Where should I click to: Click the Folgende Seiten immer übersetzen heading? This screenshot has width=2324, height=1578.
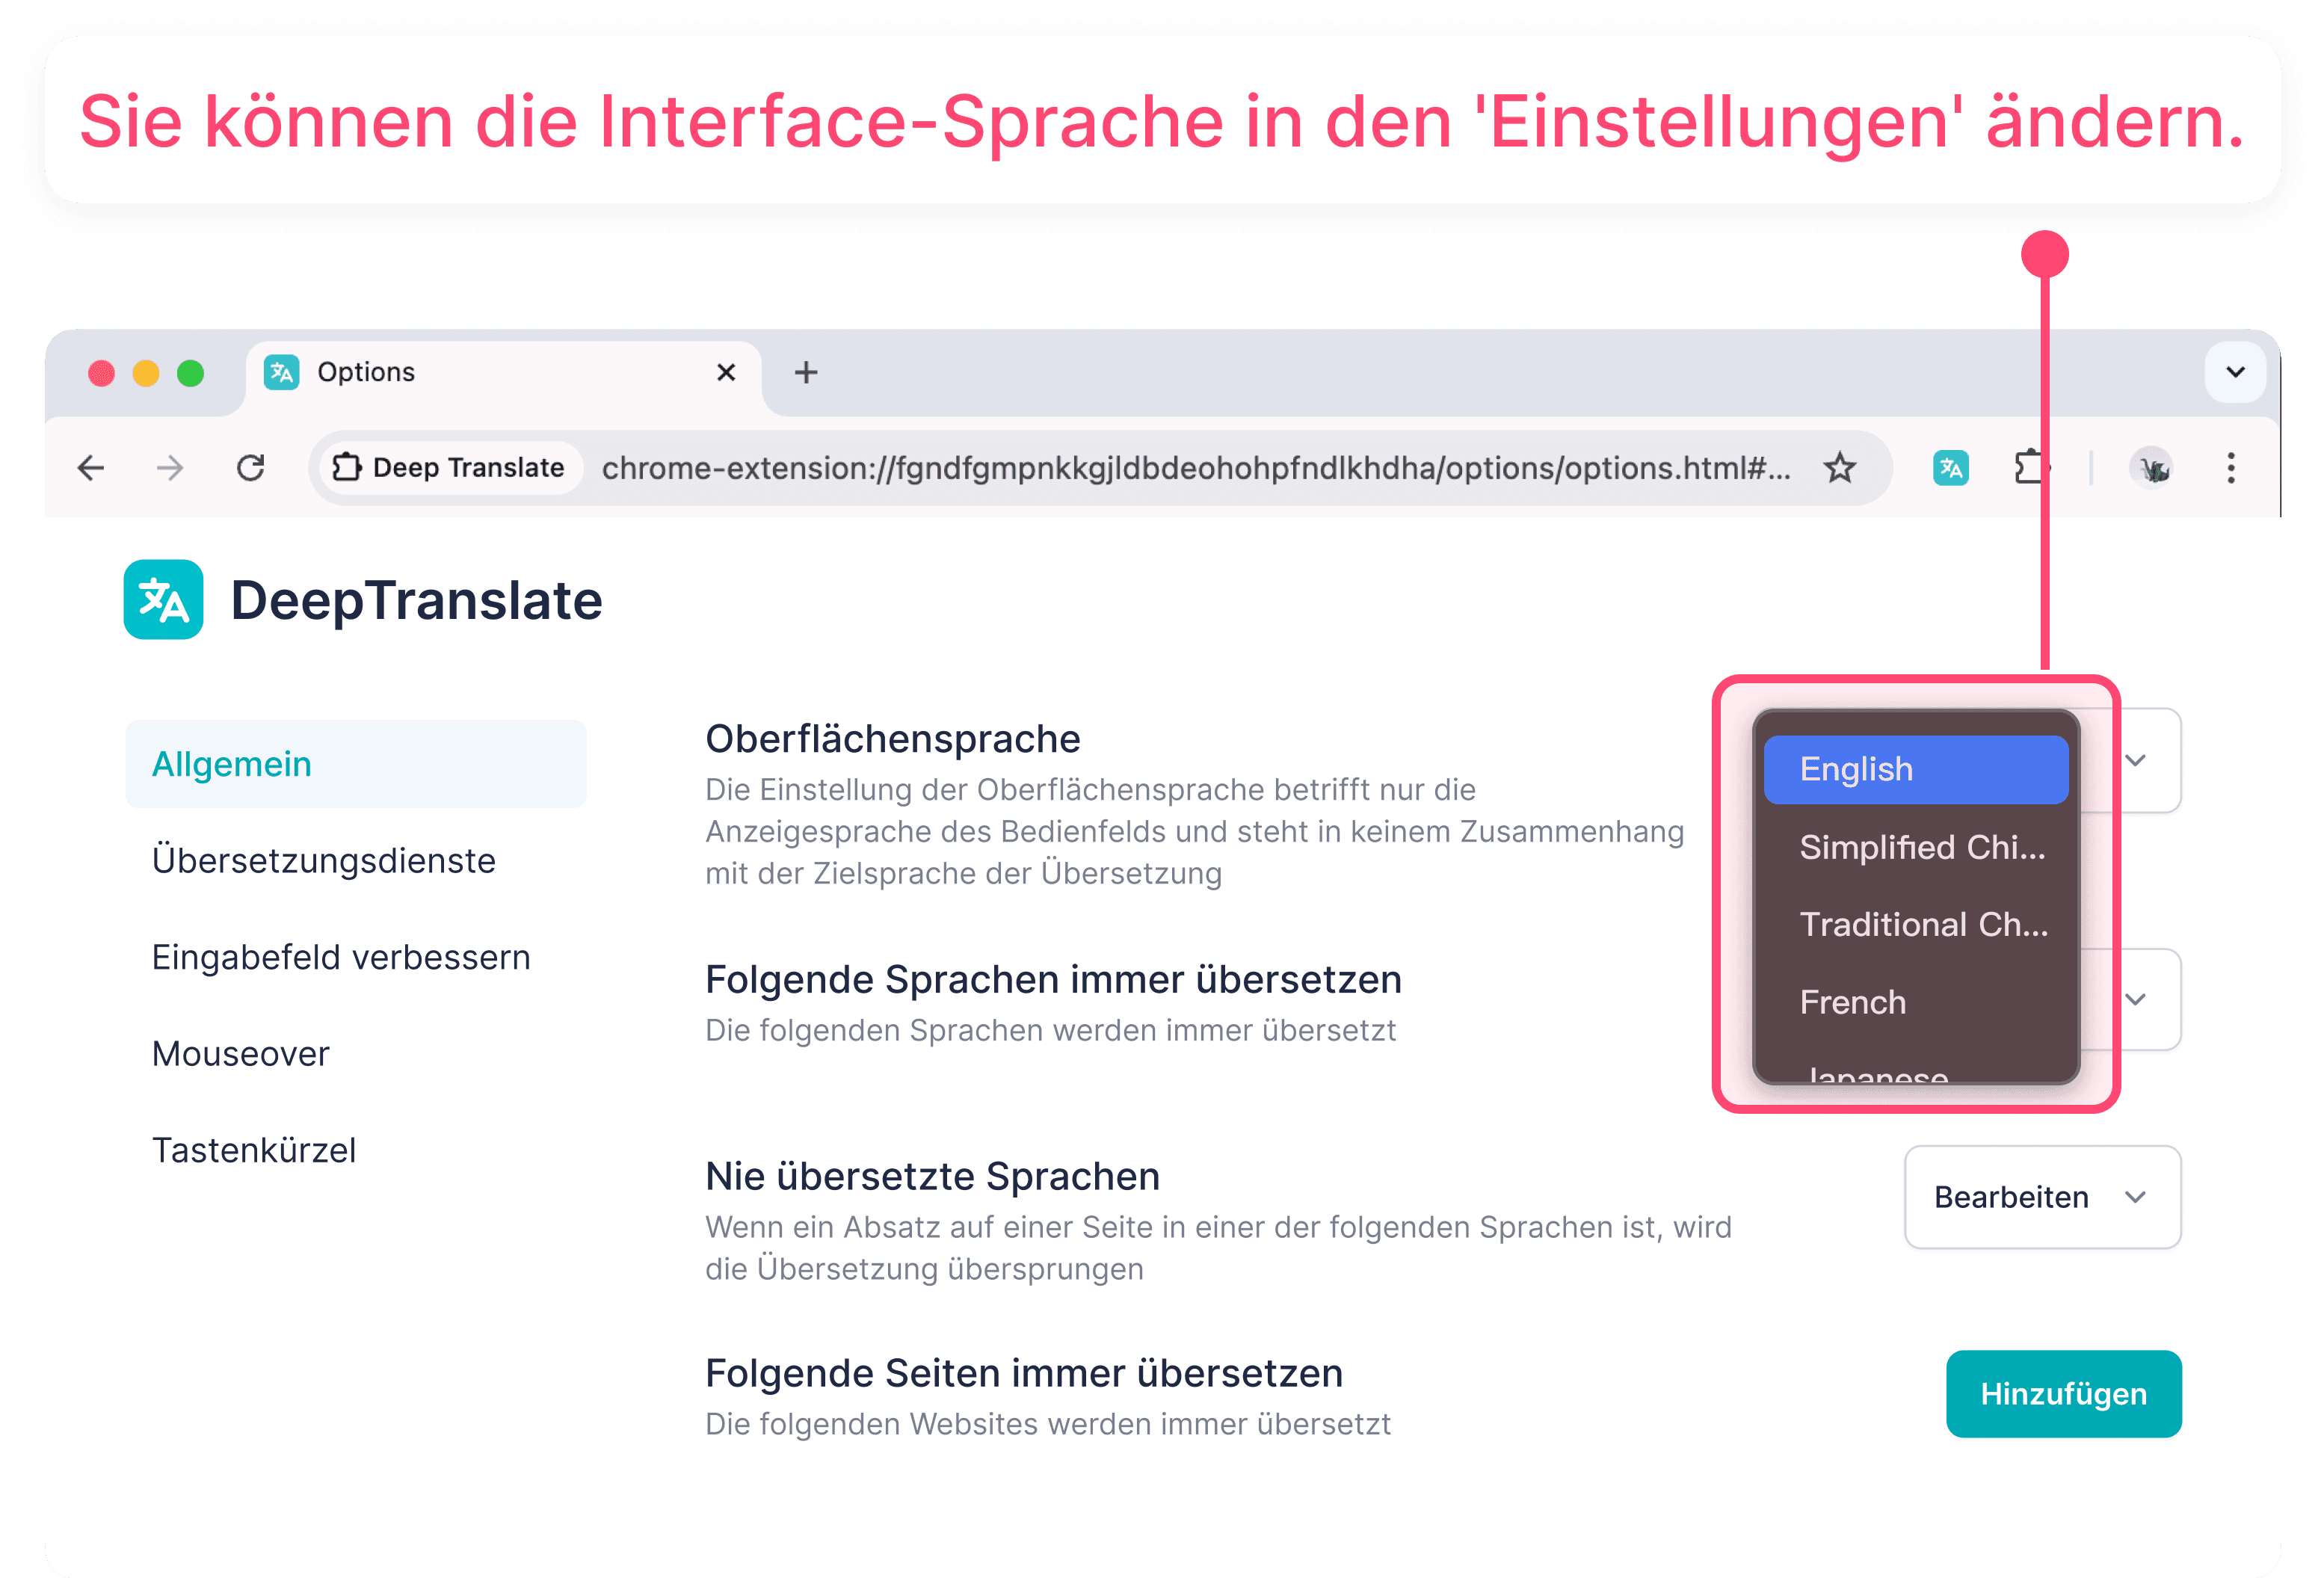point(1024,1374)
